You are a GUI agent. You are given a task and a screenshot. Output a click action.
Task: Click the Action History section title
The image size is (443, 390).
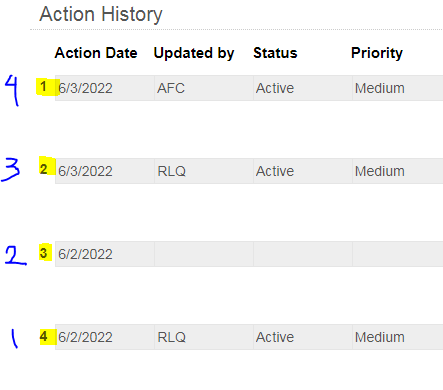click(101, 14)
